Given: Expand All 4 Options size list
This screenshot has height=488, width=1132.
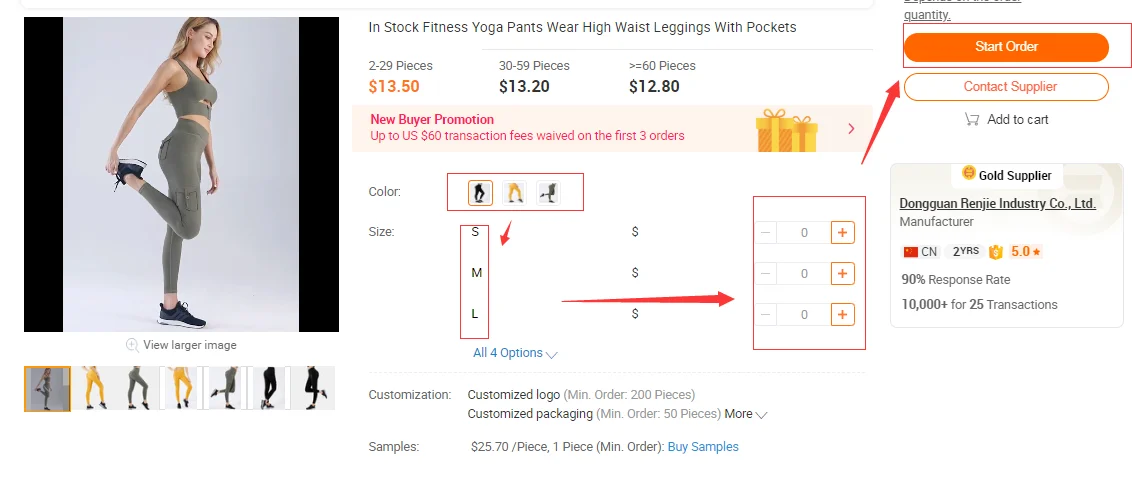Looking at the screenshot, I should 515,353.
